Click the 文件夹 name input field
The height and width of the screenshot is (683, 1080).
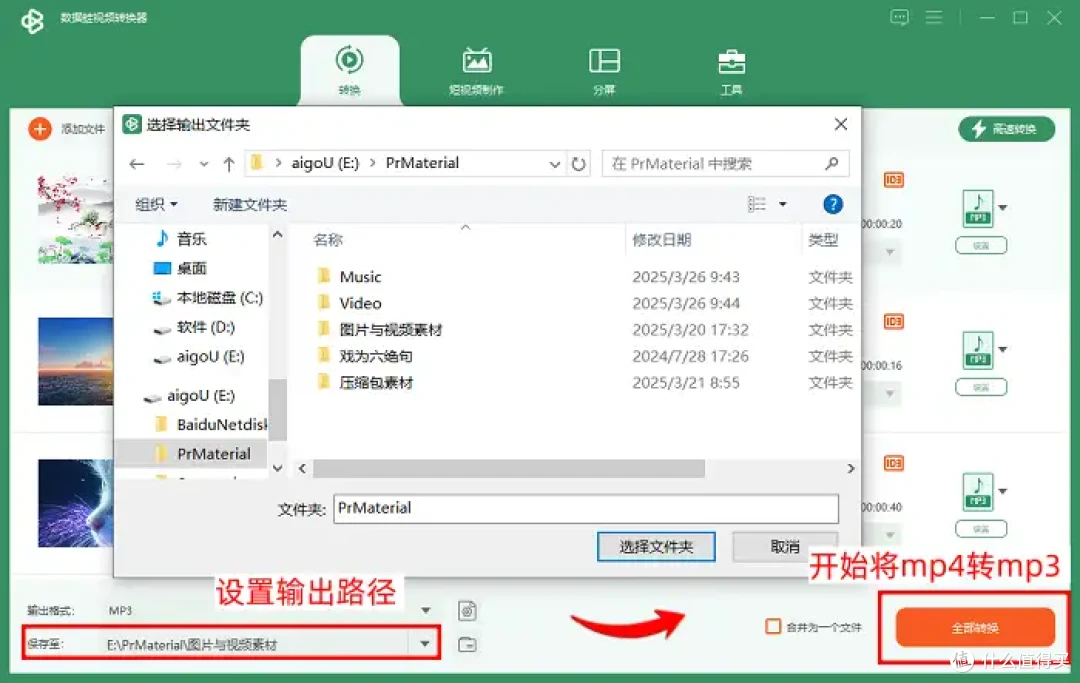(x=586, y=508)
